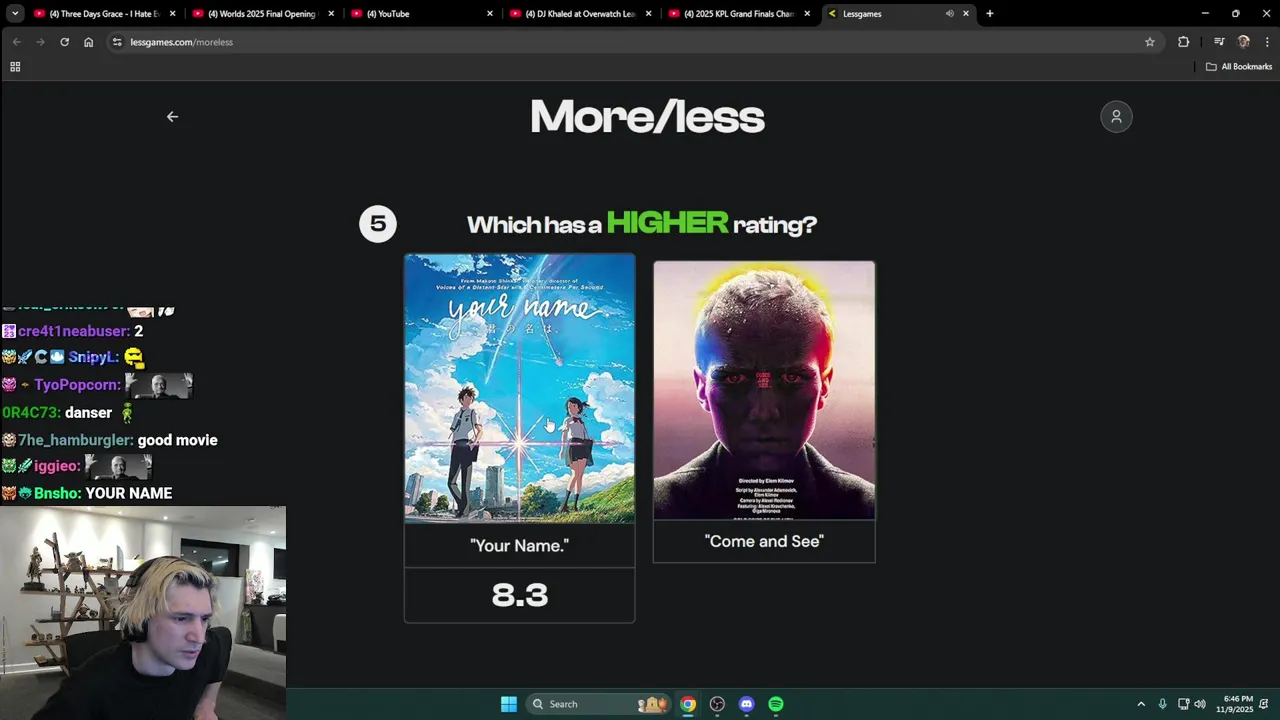The height and width of the screenshot is (720, 1280).
Task: Open Spotify from the taskbar
Action: point(776,704)
